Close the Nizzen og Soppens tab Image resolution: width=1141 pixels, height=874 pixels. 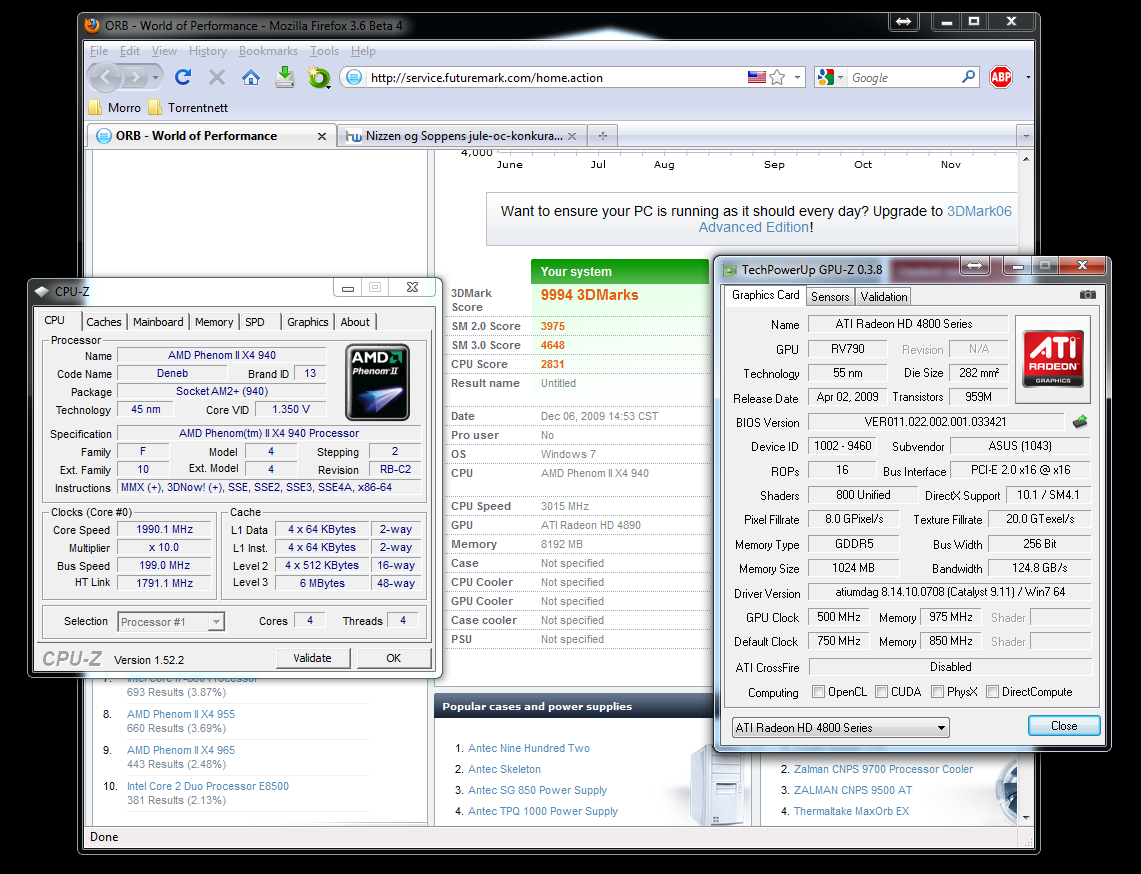[x=572, y=136]
